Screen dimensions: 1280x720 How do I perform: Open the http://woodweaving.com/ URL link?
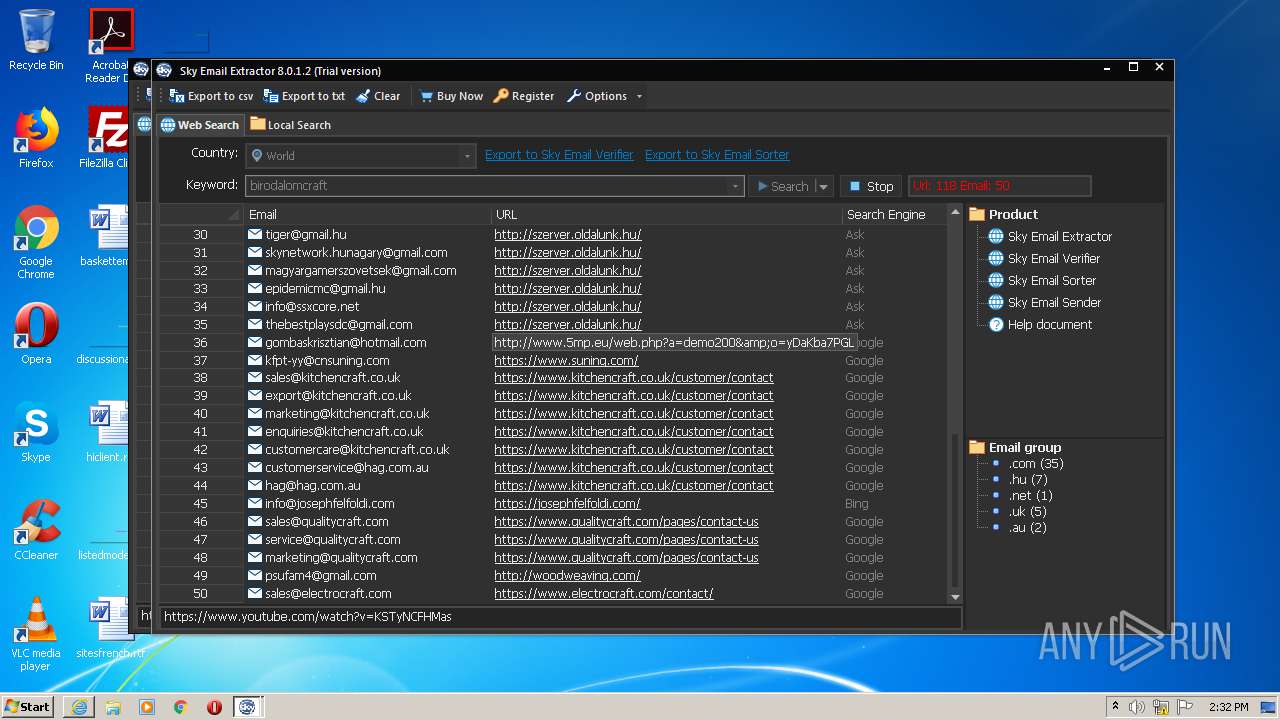click(x=567, y=576)
